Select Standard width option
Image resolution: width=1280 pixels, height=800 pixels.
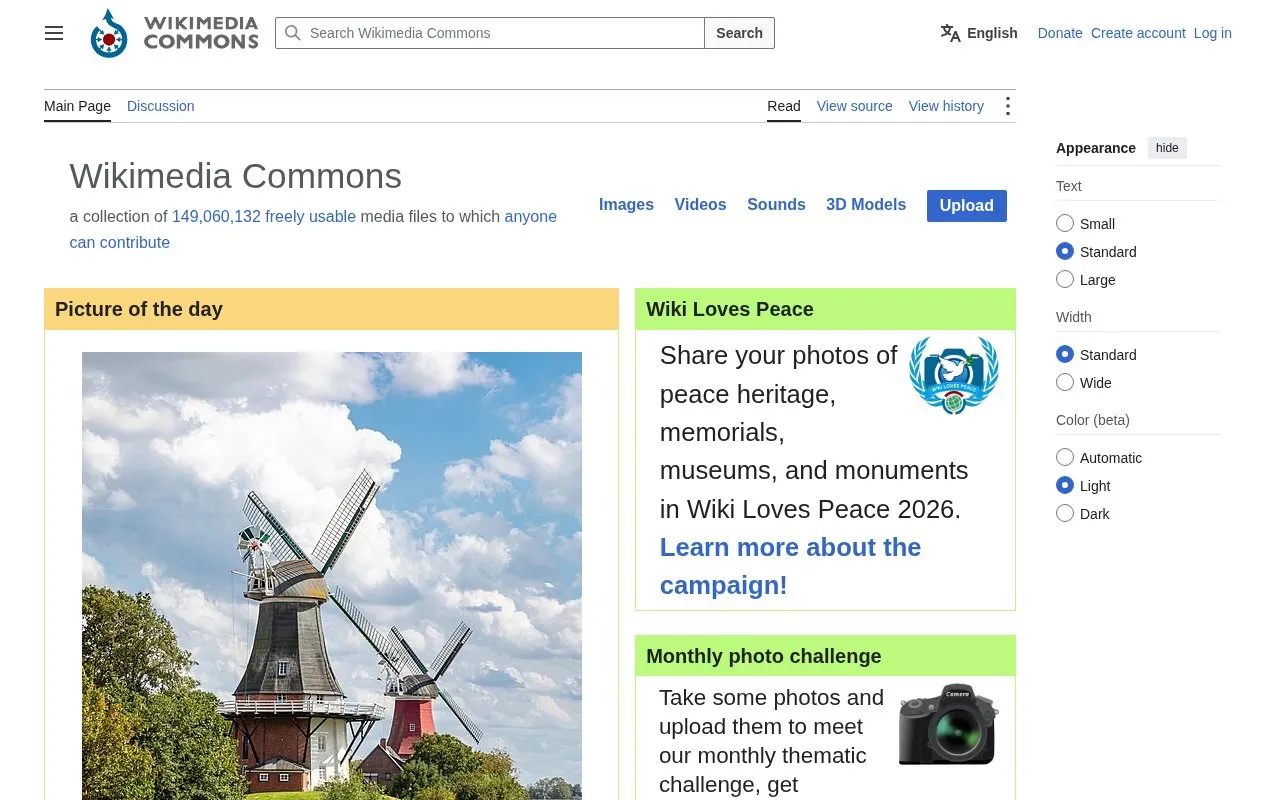tap(1065, 355)
